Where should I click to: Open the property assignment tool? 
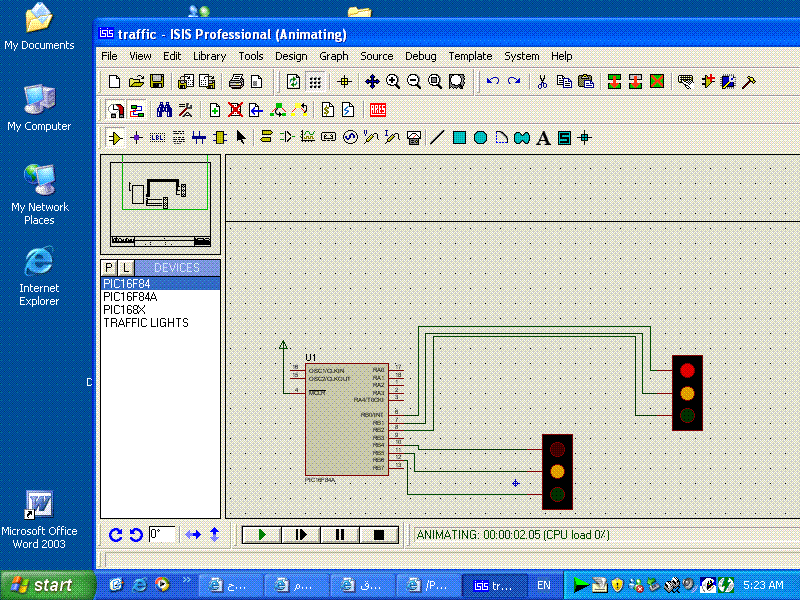(x=185, y=110)
